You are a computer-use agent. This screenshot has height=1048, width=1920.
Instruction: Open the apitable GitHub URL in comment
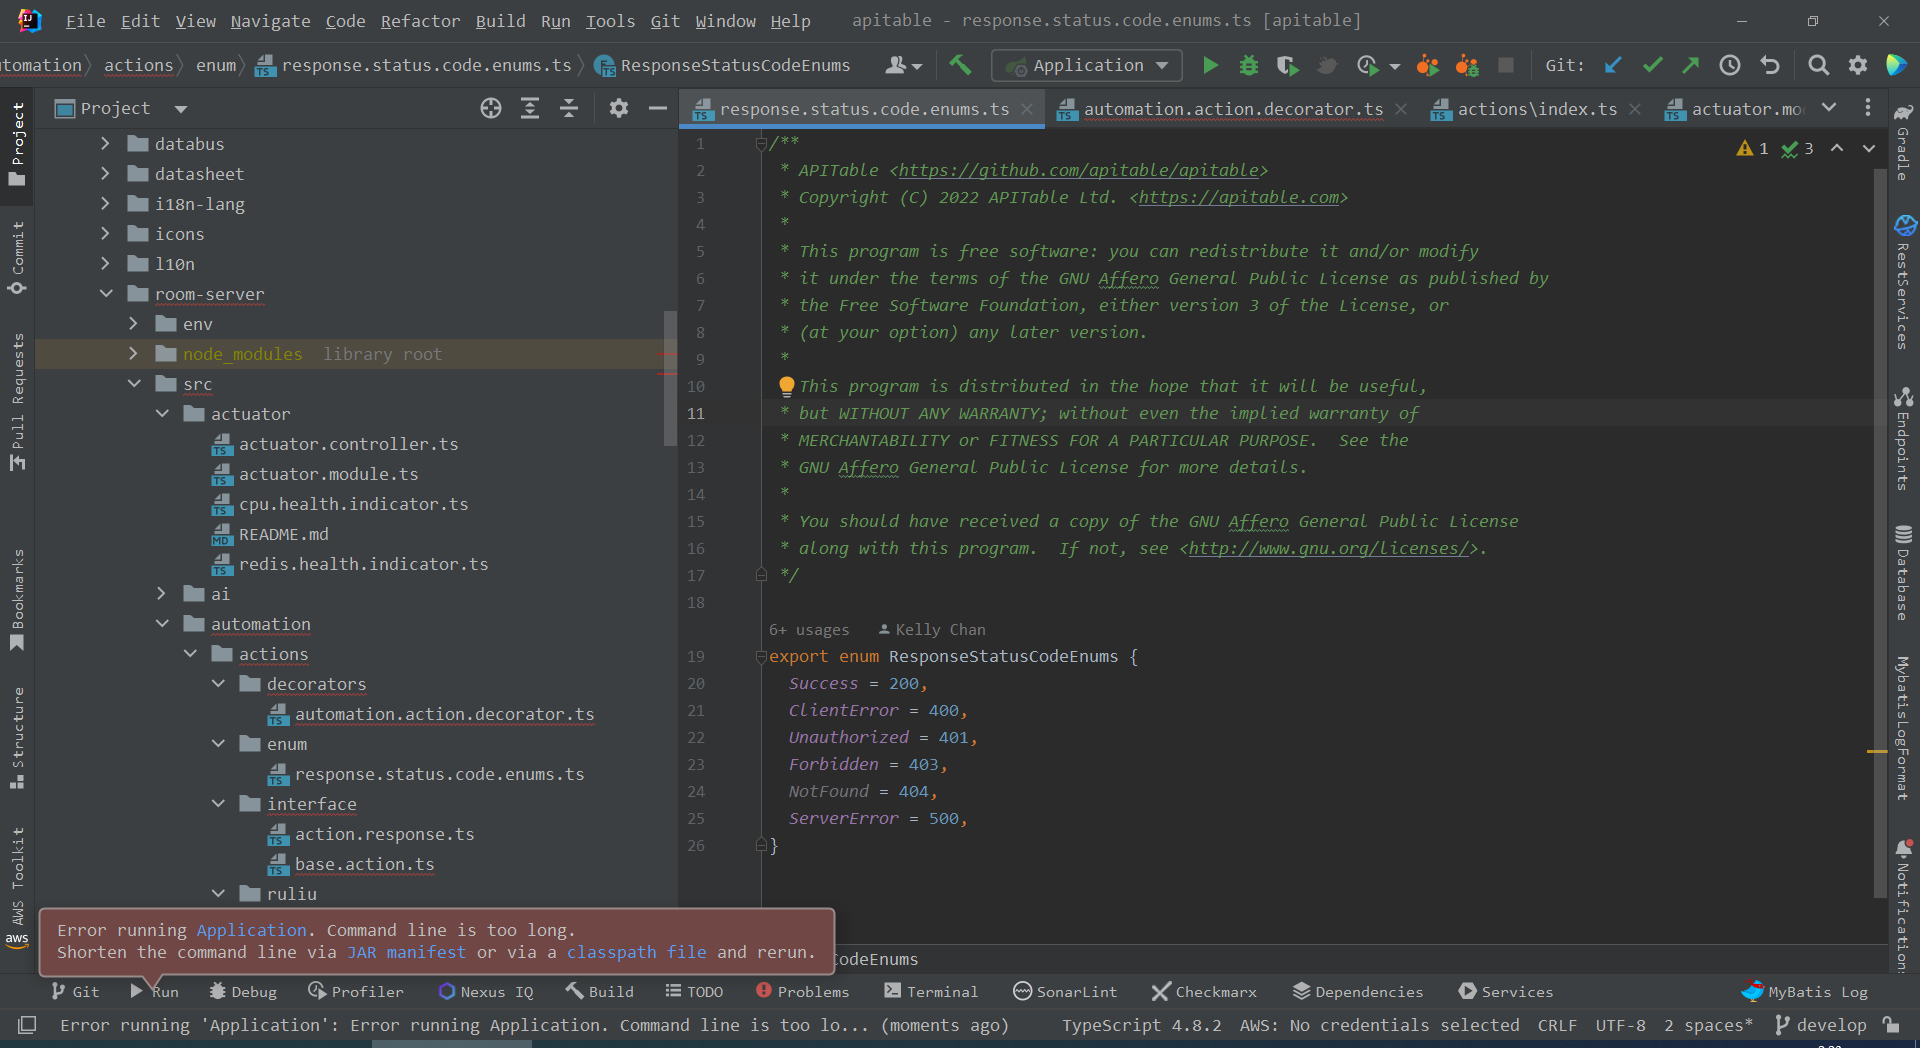1078,170
